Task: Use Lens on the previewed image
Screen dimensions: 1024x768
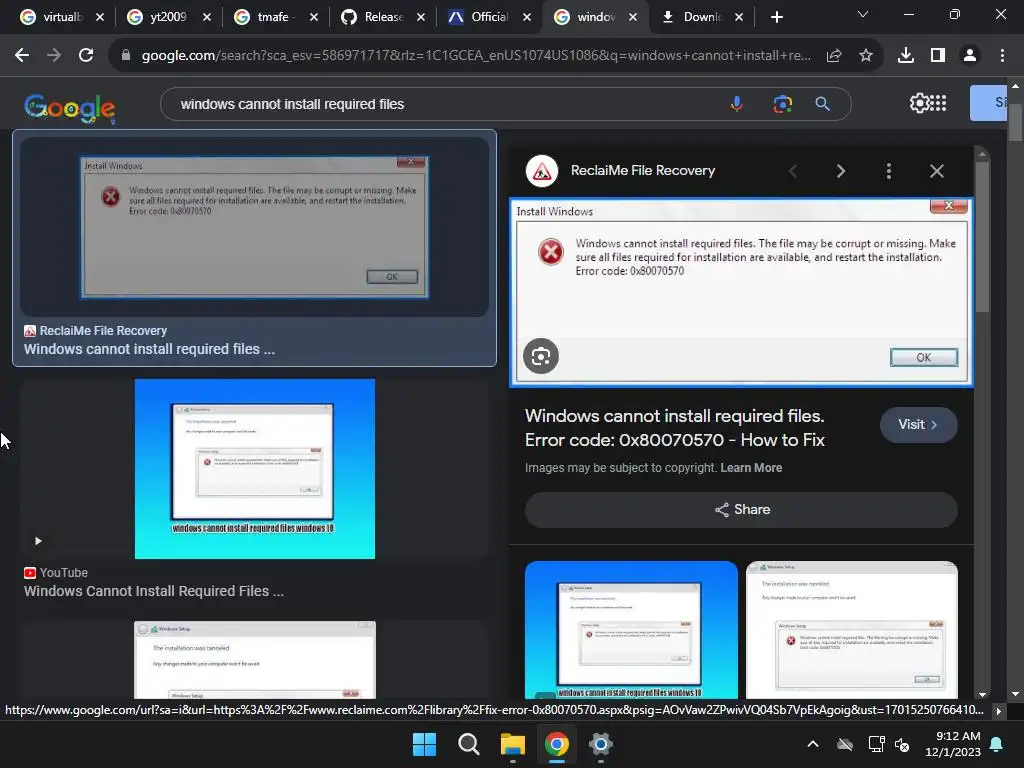Action: [x=541, y=356]
